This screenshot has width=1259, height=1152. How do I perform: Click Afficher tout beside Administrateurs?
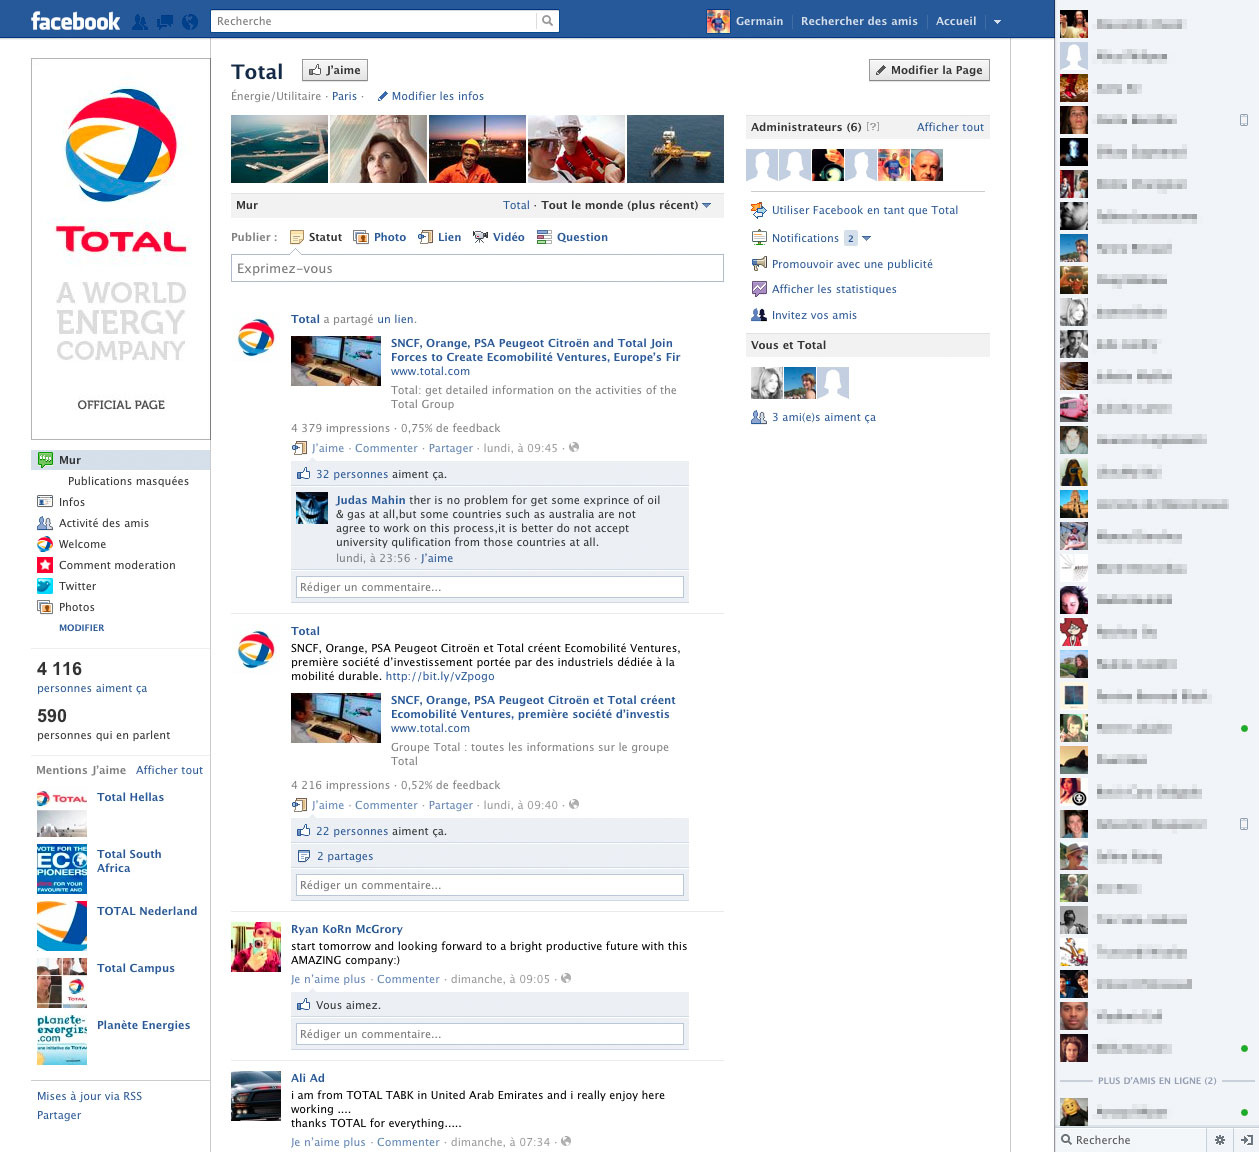[x=950, y=127]
